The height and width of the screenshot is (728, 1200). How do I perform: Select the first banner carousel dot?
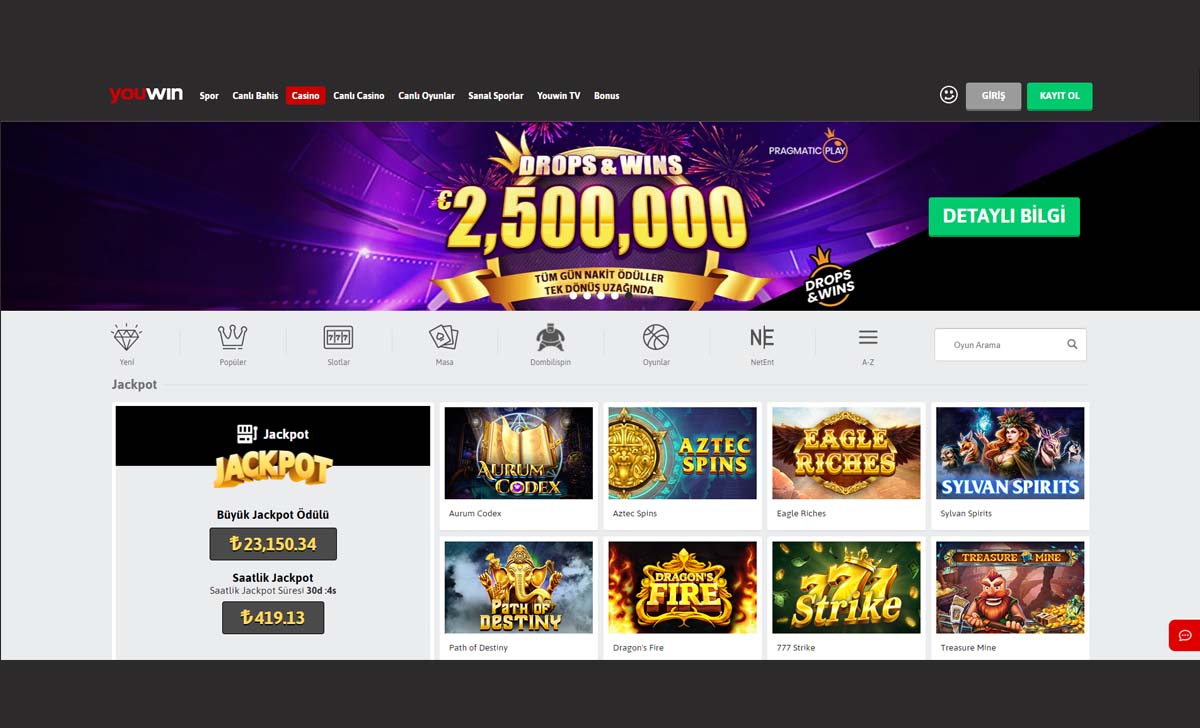coord(574,295)
